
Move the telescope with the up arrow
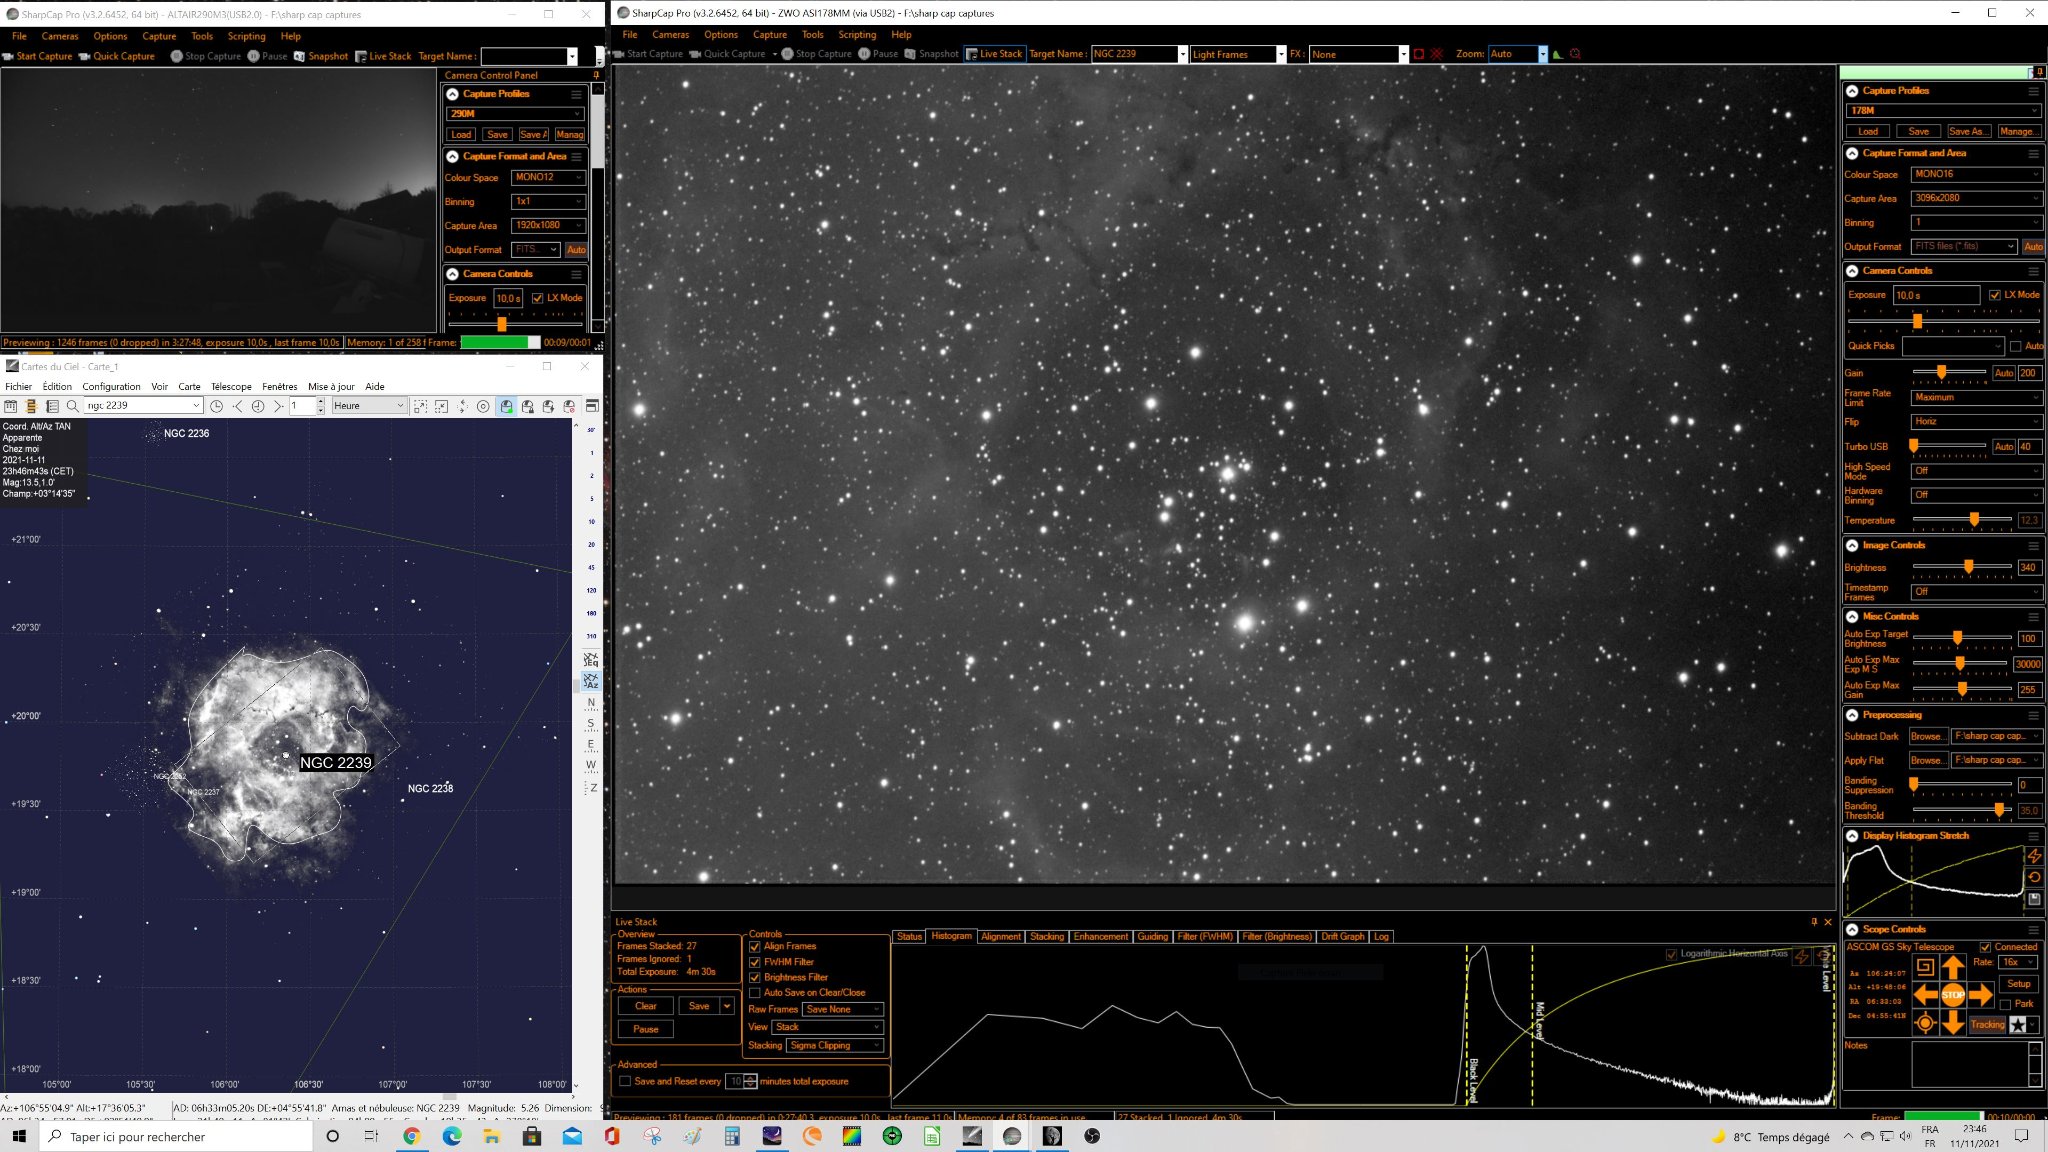(x=1952, y=968)
